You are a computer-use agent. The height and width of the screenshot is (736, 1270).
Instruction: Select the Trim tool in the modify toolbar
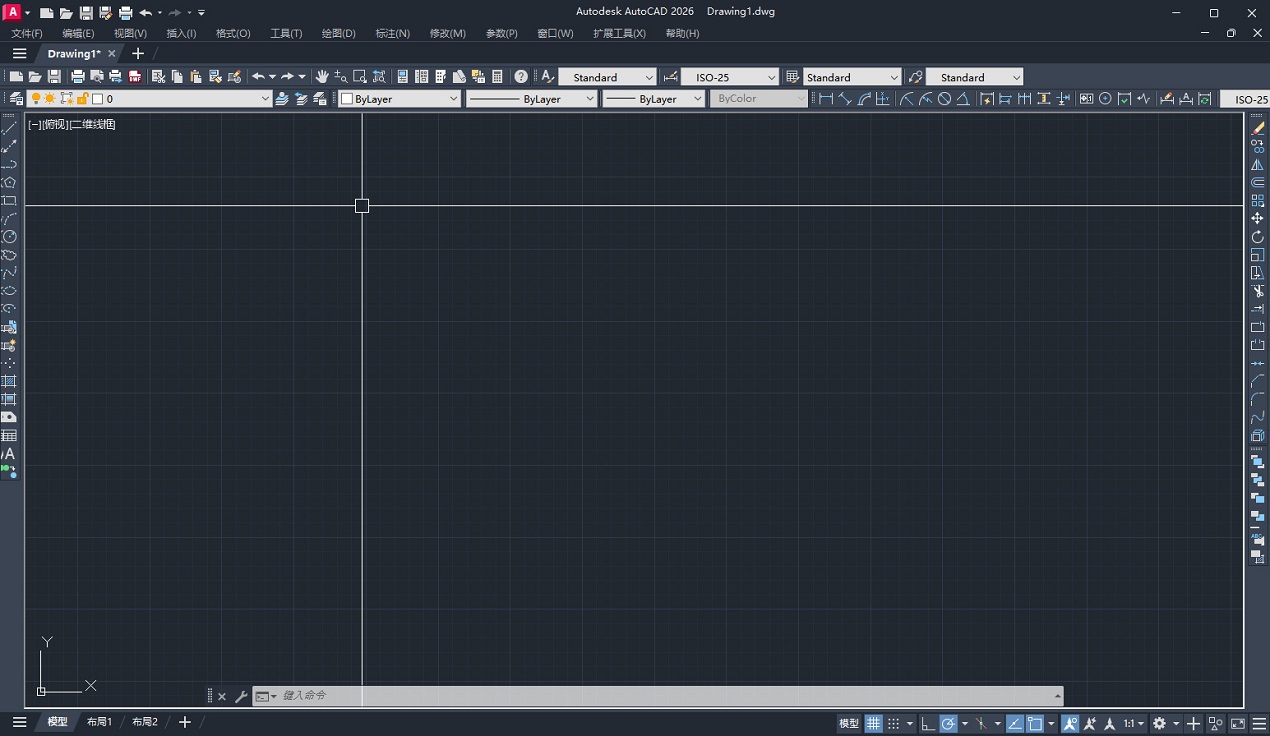coord(1258,291)
